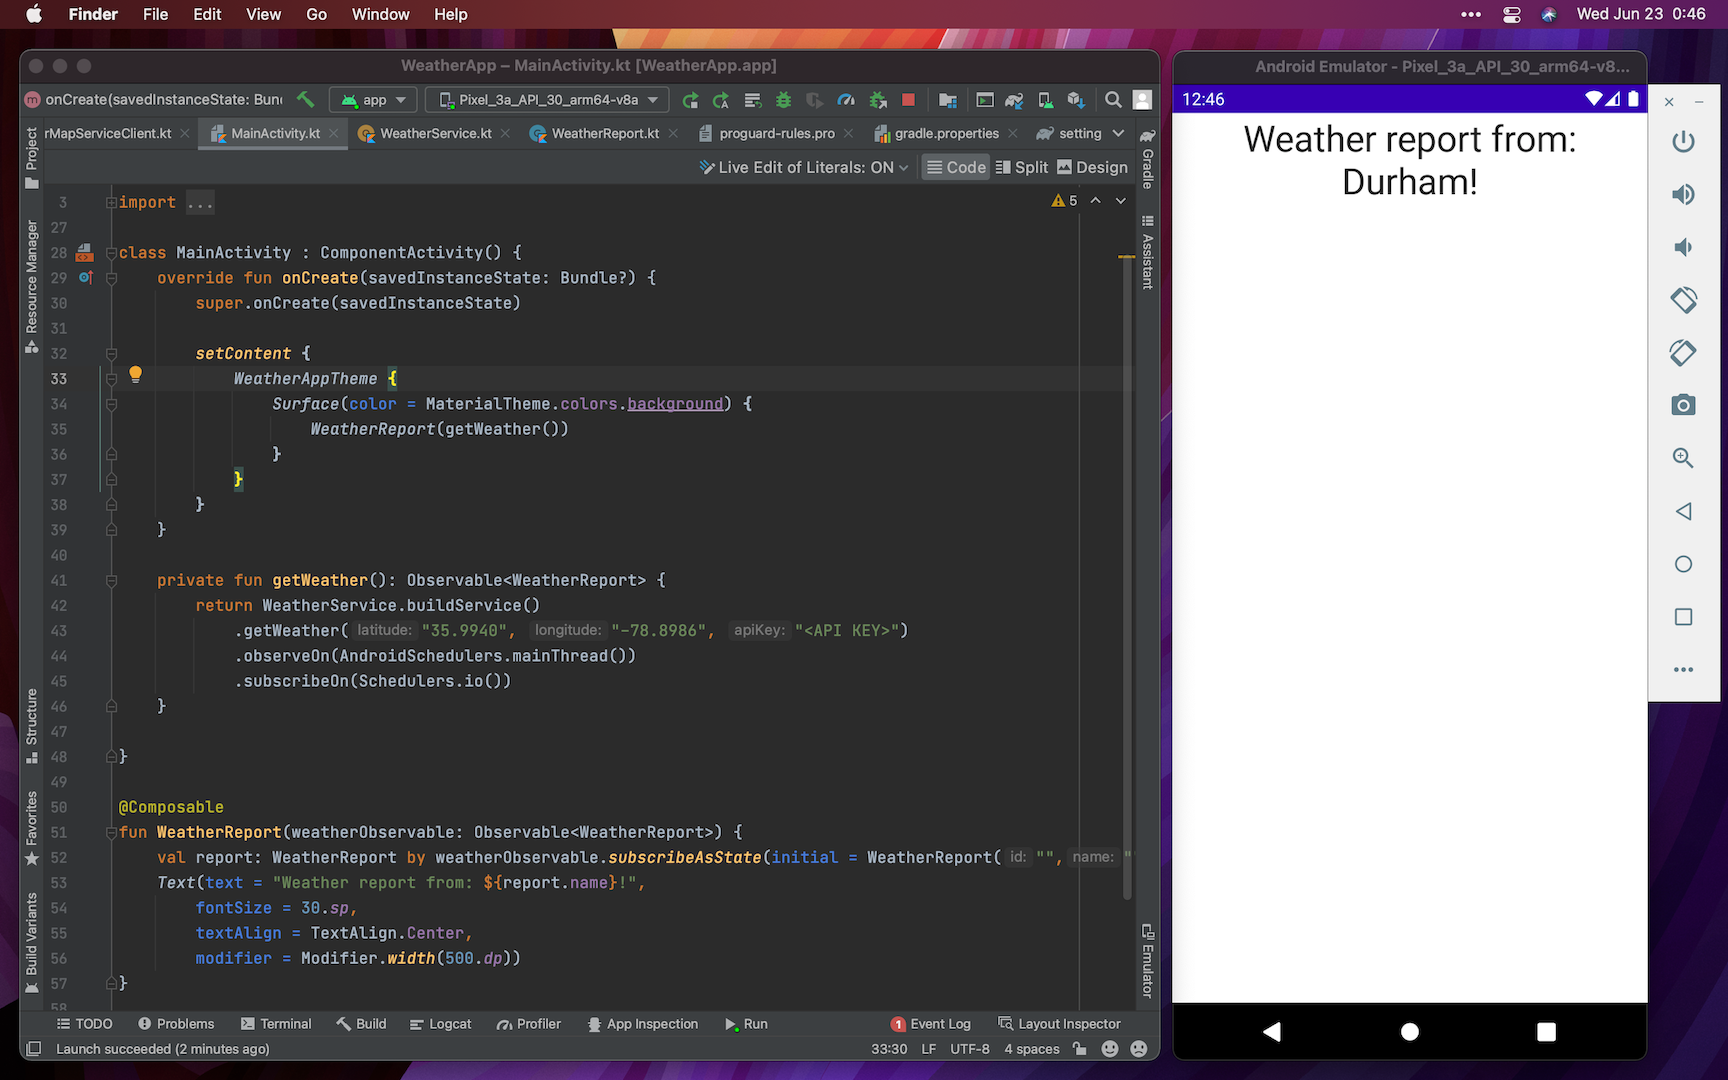This screenshot has width=1728, height=1080.
Task: Open the Window menu in the menu bar
Action: tap(380, 14)
